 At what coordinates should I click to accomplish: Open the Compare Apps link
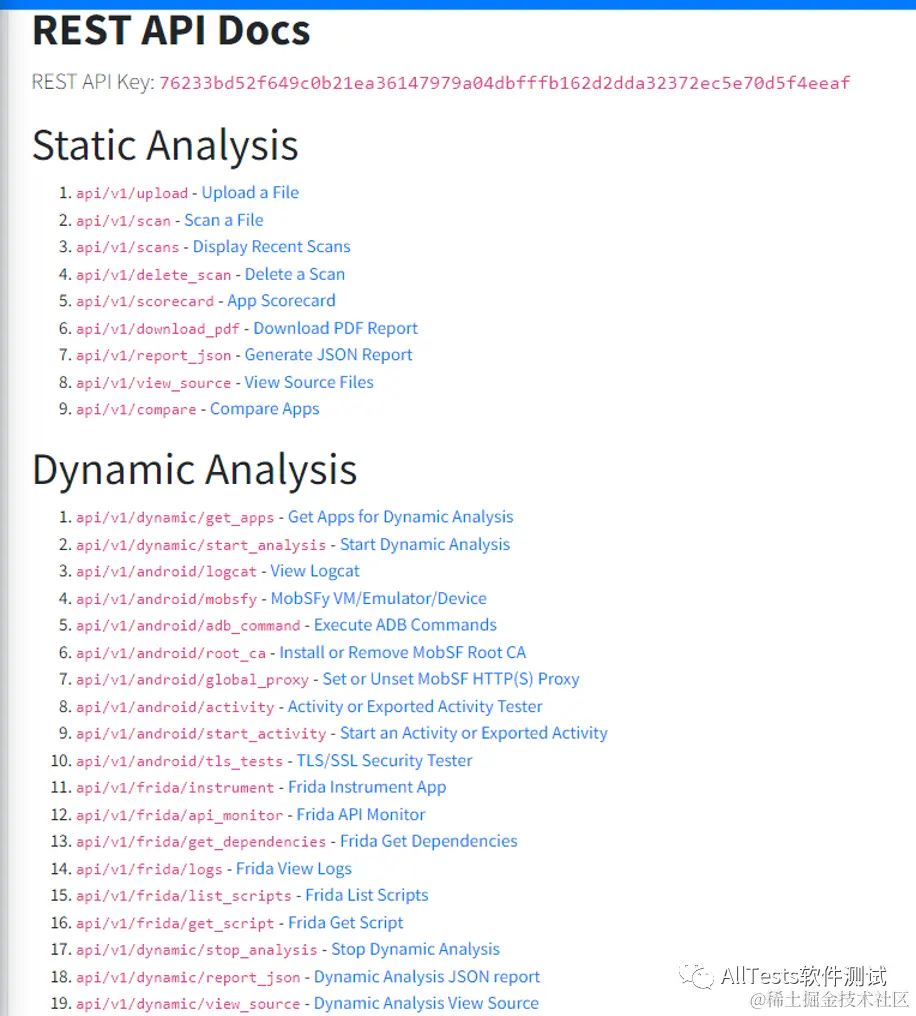264,409
